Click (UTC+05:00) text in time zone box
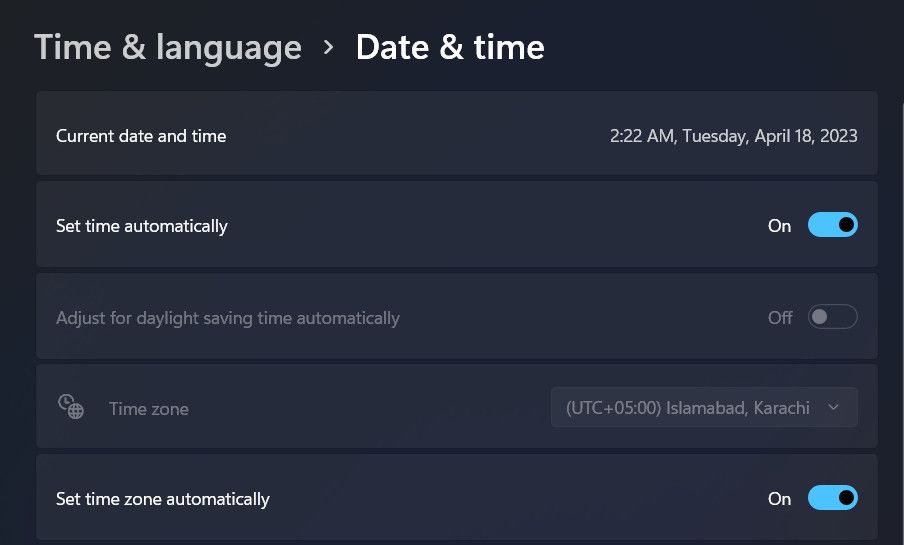 610,408
